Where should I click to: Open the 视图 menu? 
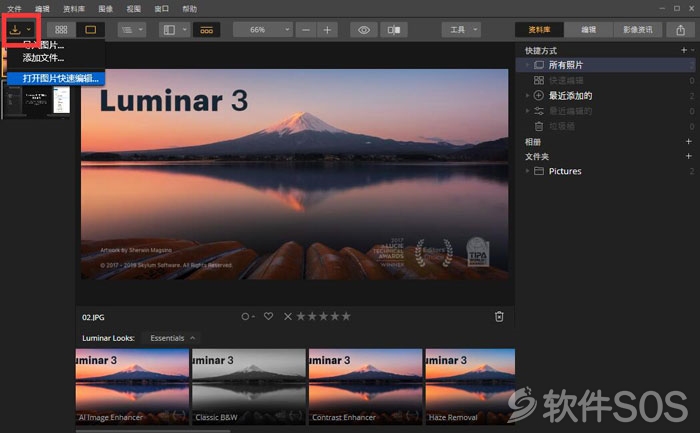click(133, 8)
